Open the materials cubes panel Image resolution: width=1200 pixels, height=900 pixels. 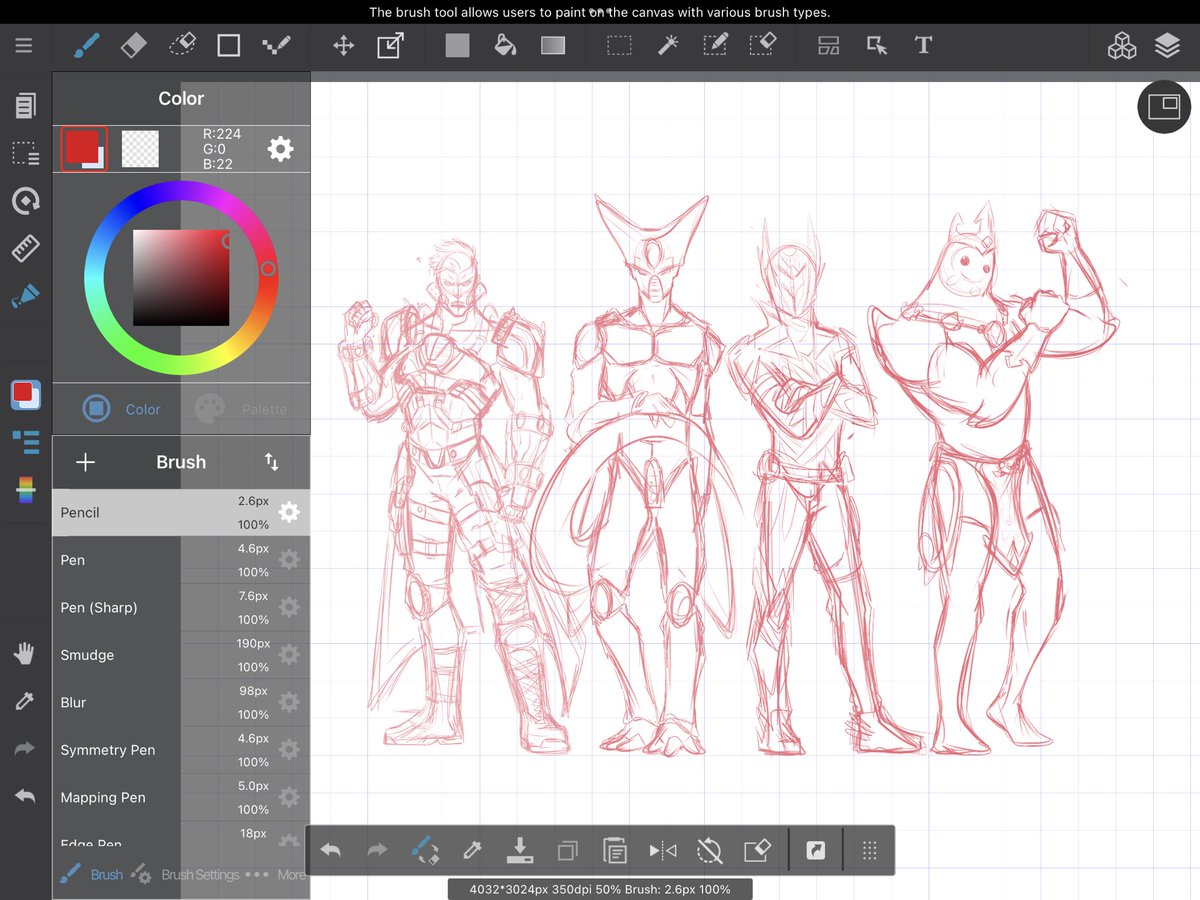click(x=1122, y=46)
